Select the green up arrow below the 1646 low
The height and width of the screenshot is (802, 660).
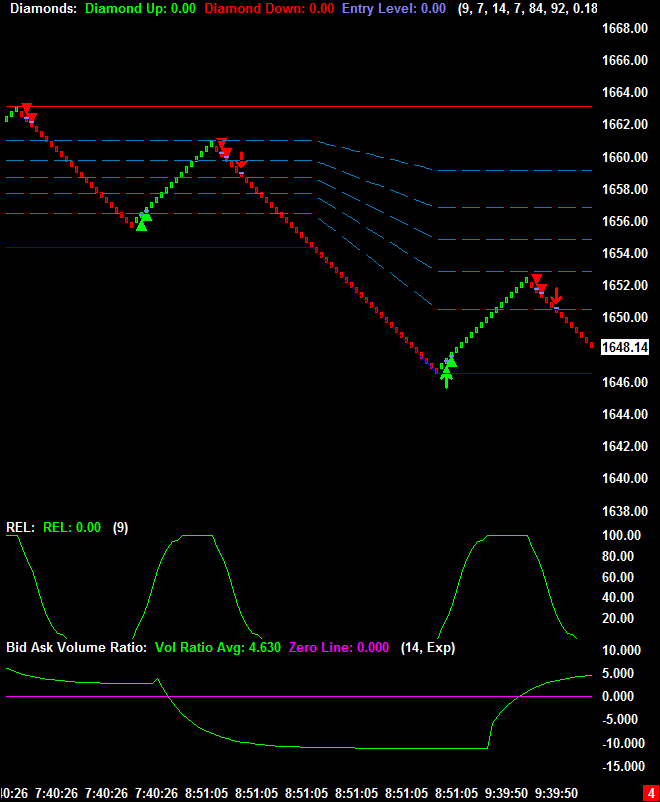coord(446,379)
